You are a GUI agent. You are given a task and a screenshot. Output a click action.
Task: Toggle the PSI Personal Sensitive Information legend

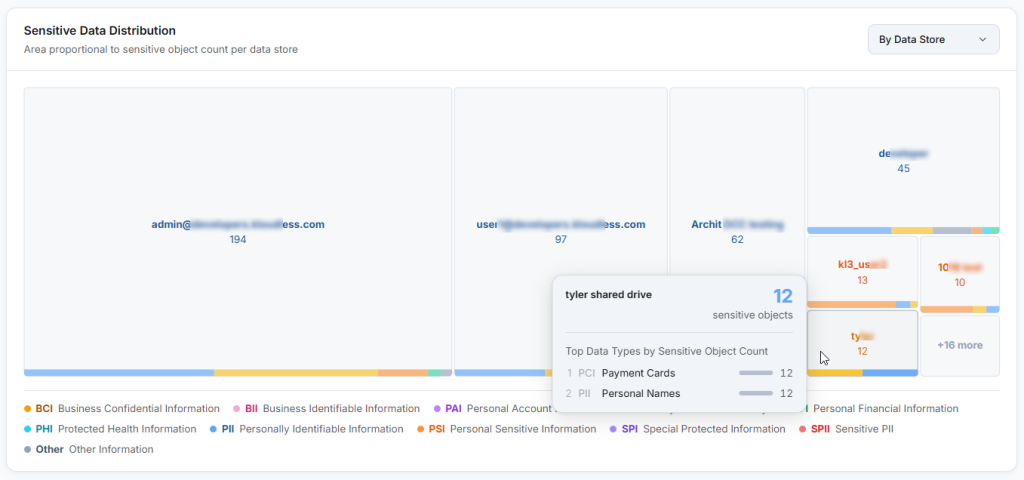click(x=506, y=429)
